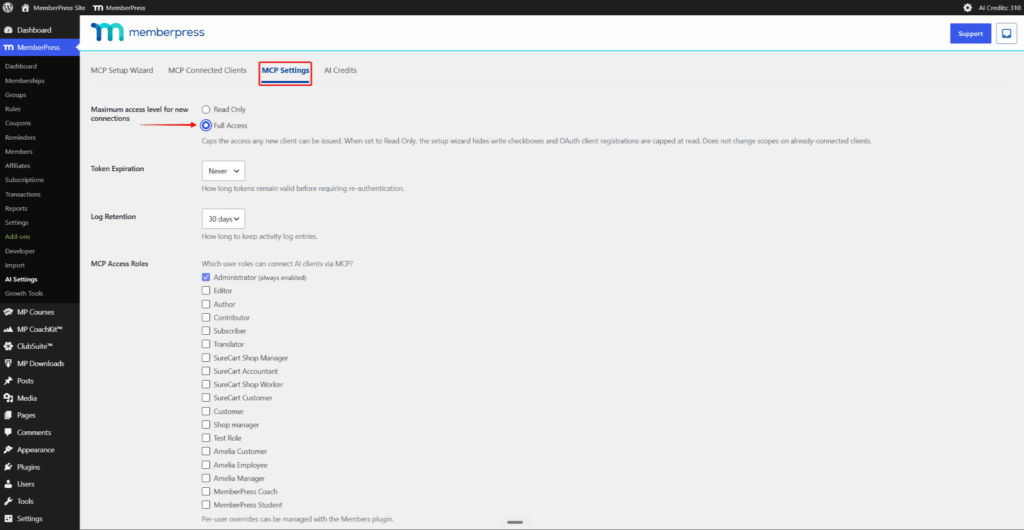Open Affiliates in the sidebar
The width and height of the screenshot is (1024, 530).
(18, 166)
